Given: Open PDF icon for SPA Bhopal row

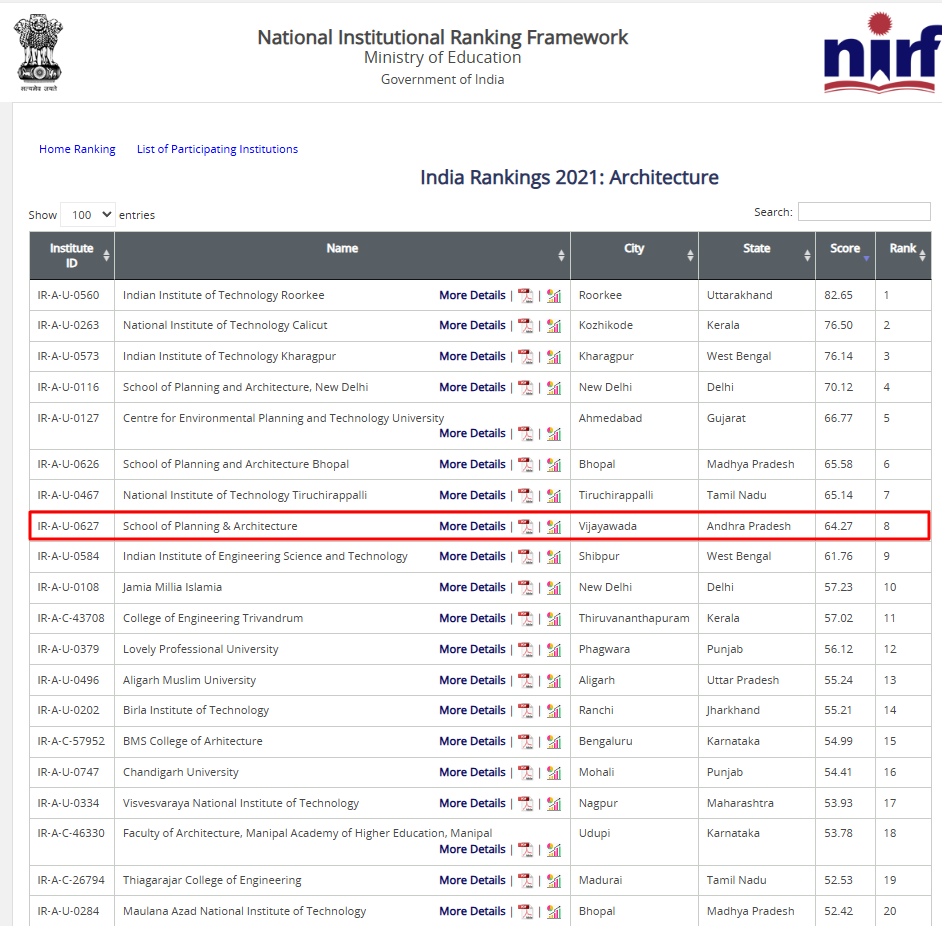Looking at the screenshot, I should (x=526, y=465).
